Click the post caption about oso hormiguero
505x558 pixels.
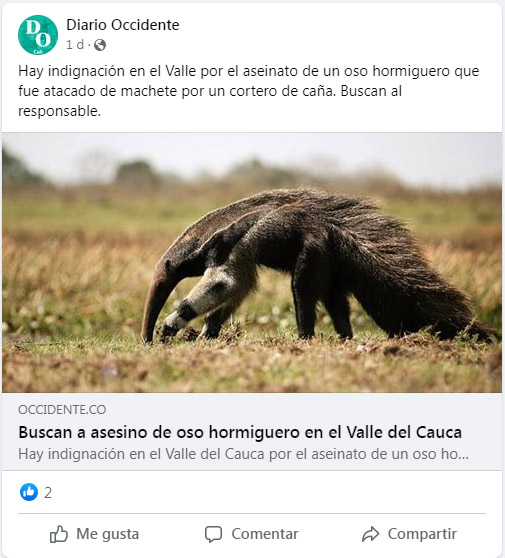(248, 91)
